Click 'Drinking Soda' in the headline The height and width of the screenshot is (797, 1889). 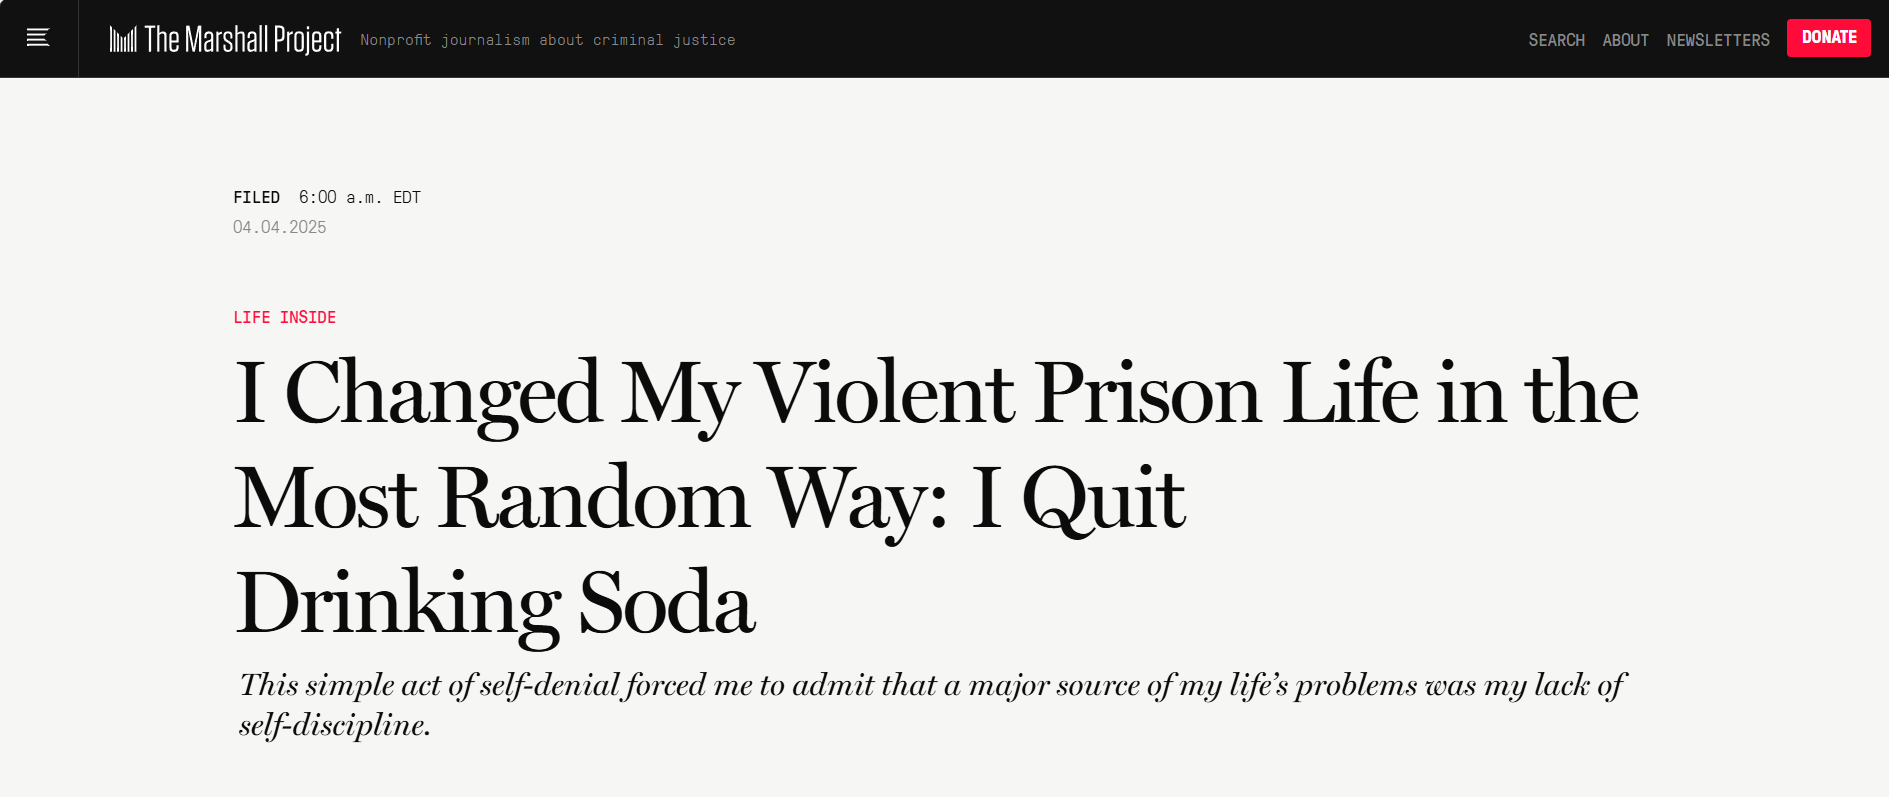click(x=495, y=604)
